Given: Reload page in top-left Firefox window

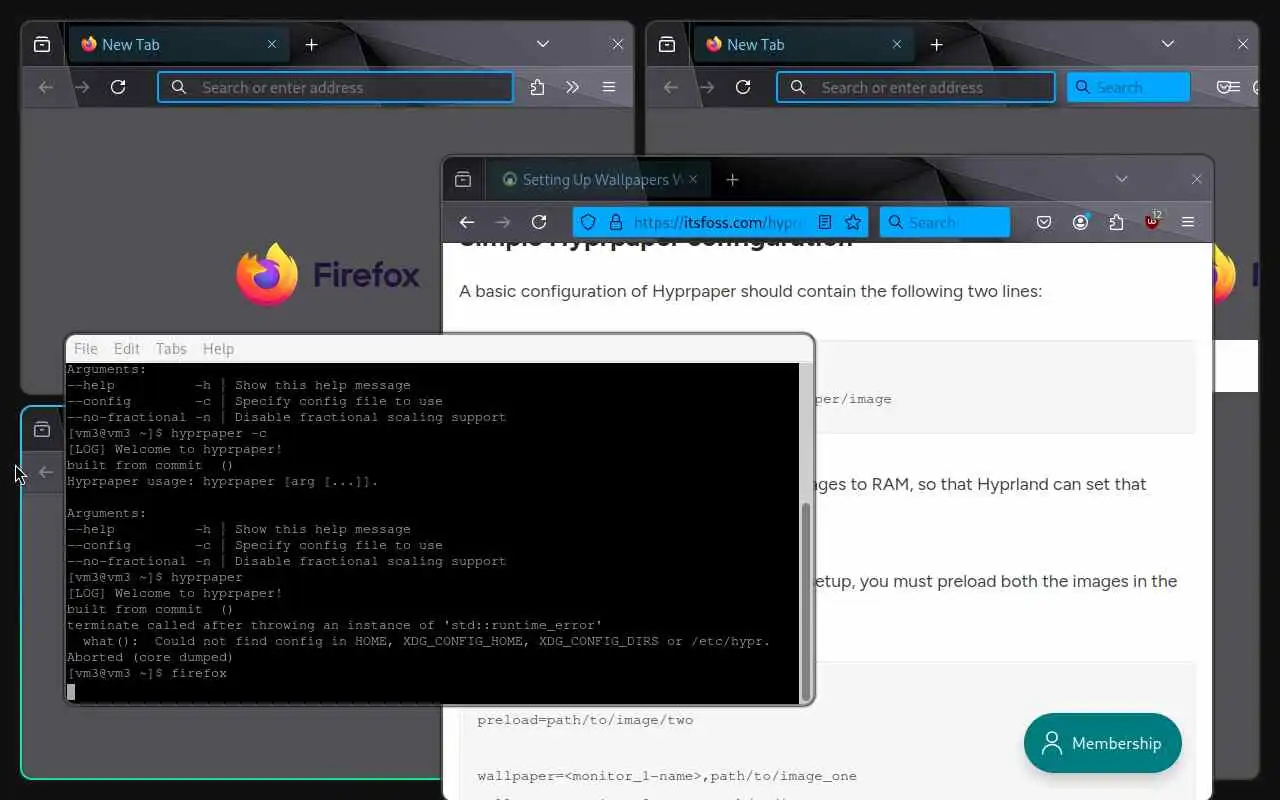Looking at the screenshot, I should 118,87.
